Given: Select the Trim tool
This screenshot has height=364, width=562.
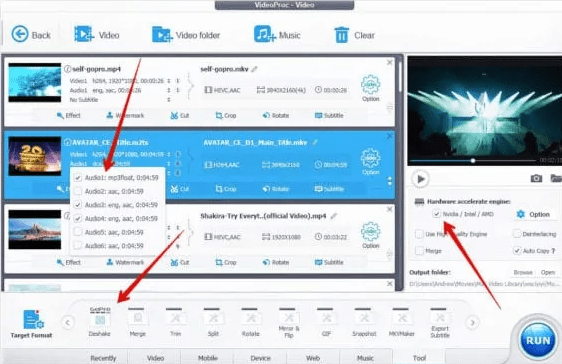Looking at the screenshot, I should click(x=175, y=322).
